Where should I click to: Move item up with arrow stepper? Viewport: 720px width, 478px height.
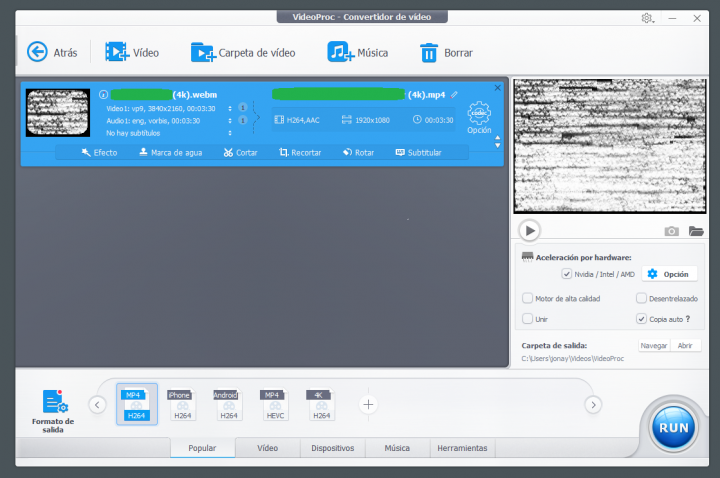[x=497, y=137]
